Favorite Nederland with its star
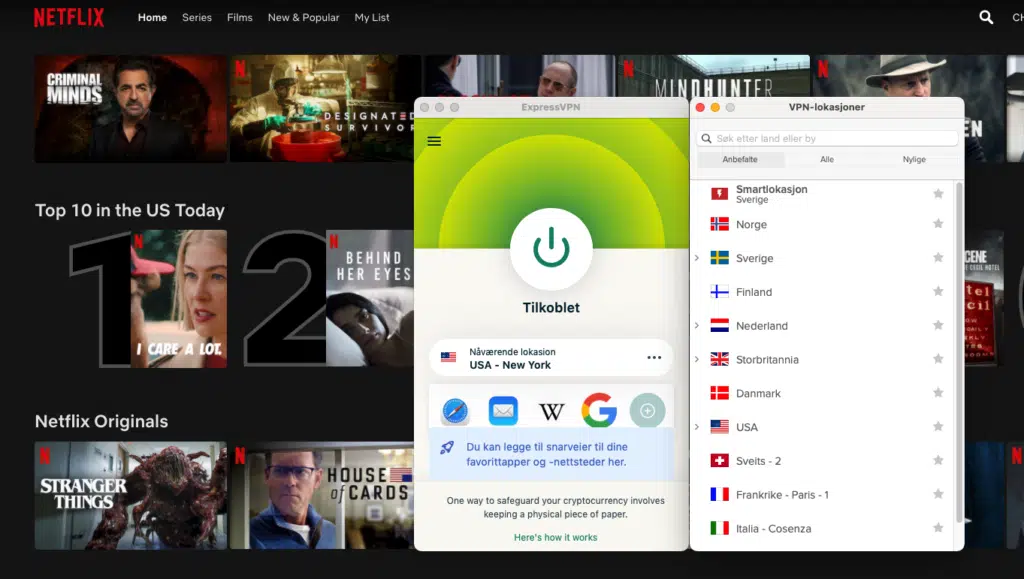This screenshot has width=1024, height=579. click(938, 326)
